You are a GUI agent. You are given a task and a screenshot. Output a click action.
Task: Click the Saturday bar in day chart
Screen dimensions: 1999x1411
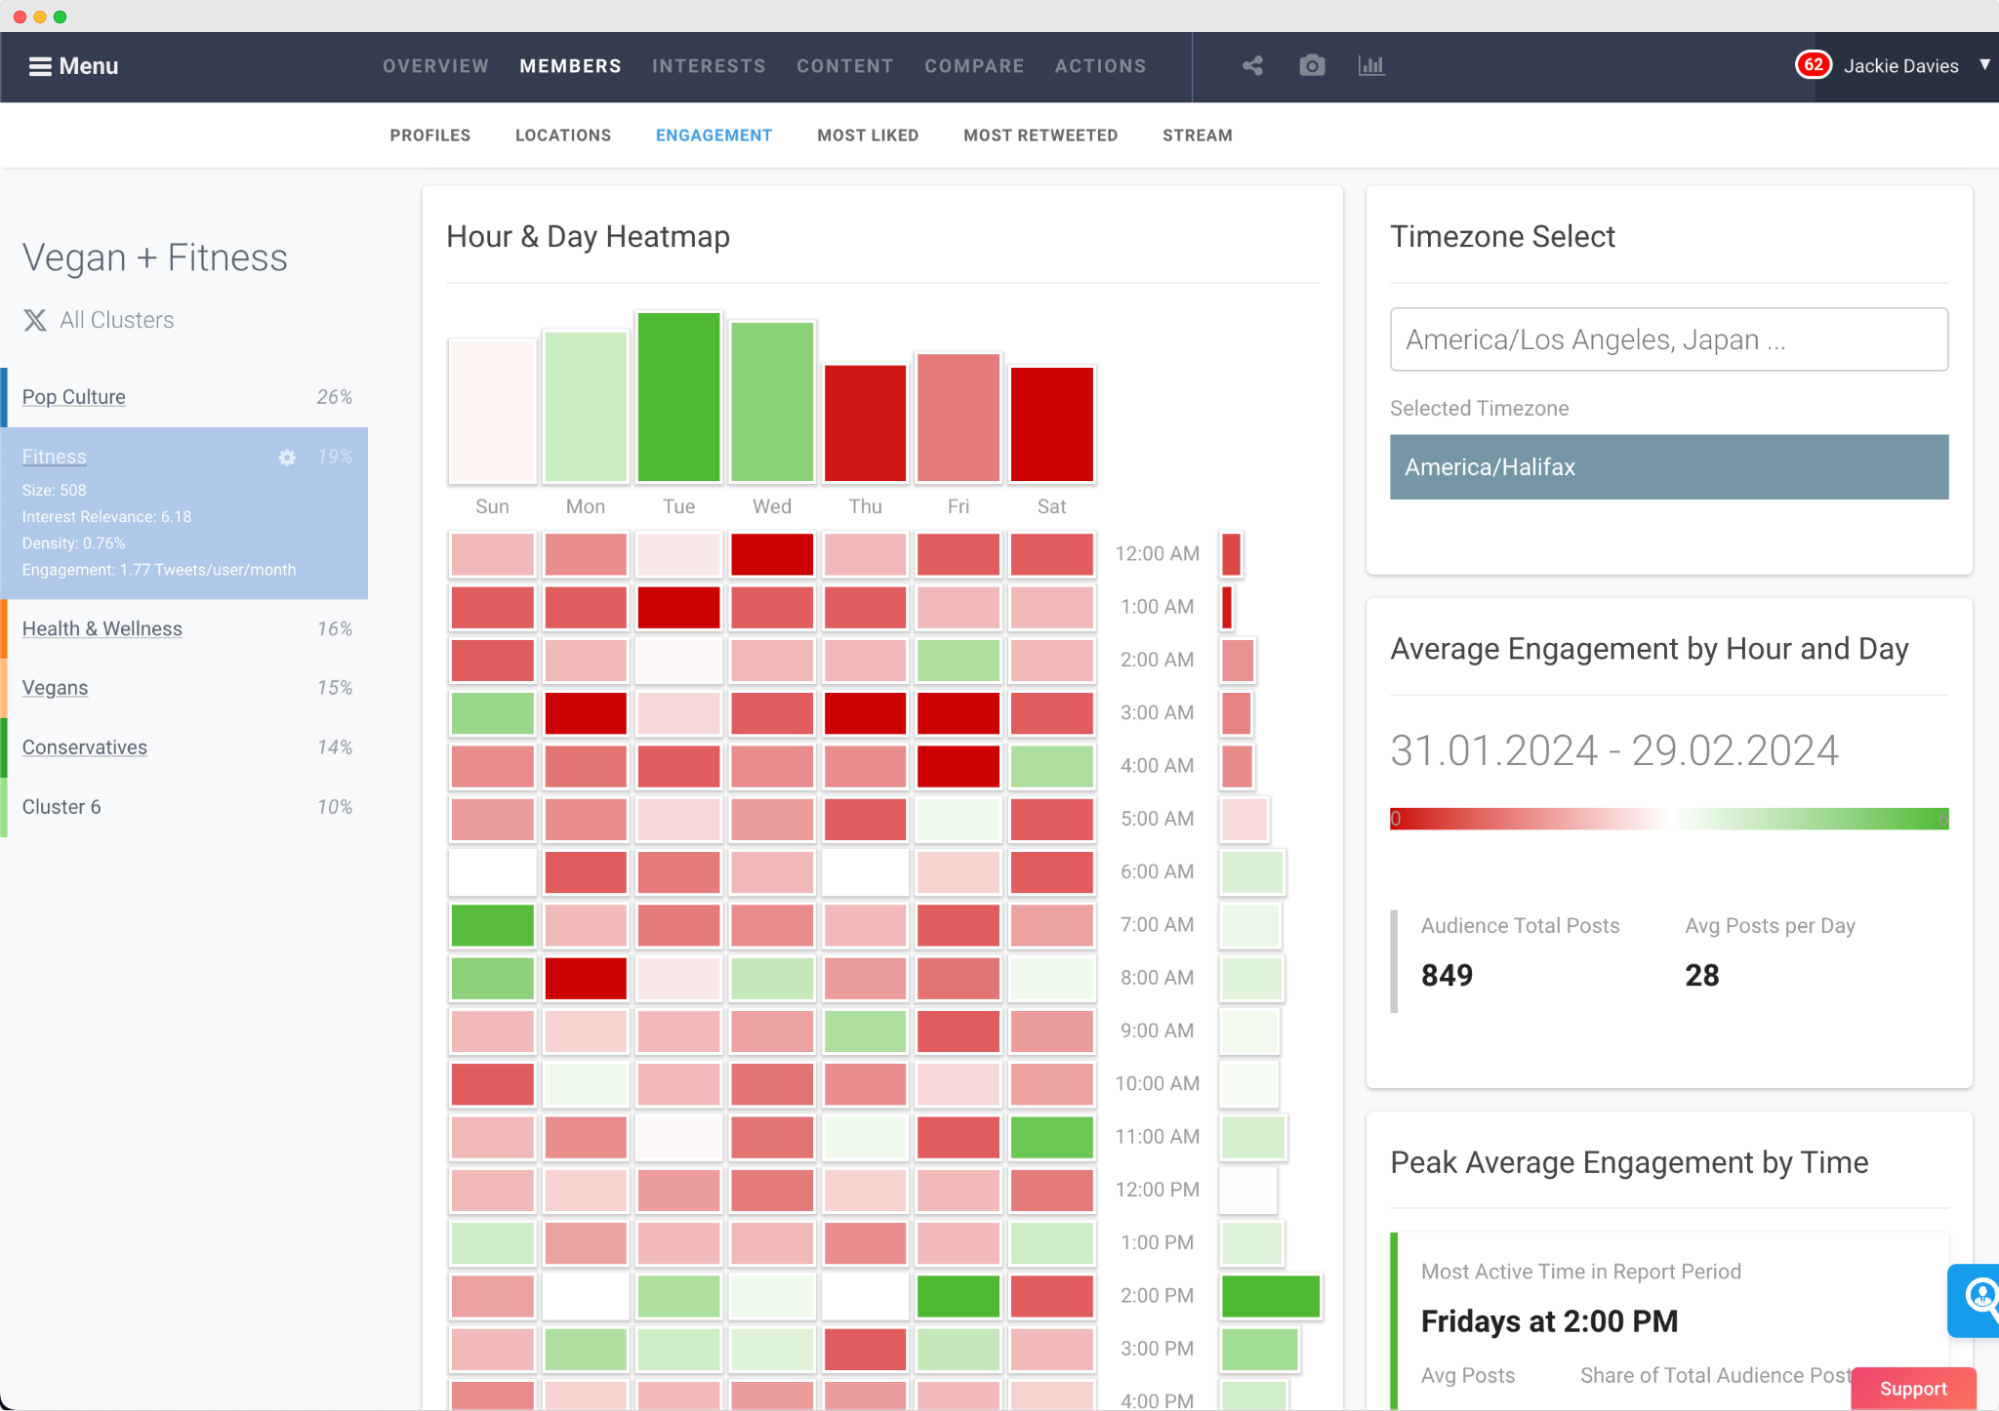pyautogui.click(x=1052, y=424)
